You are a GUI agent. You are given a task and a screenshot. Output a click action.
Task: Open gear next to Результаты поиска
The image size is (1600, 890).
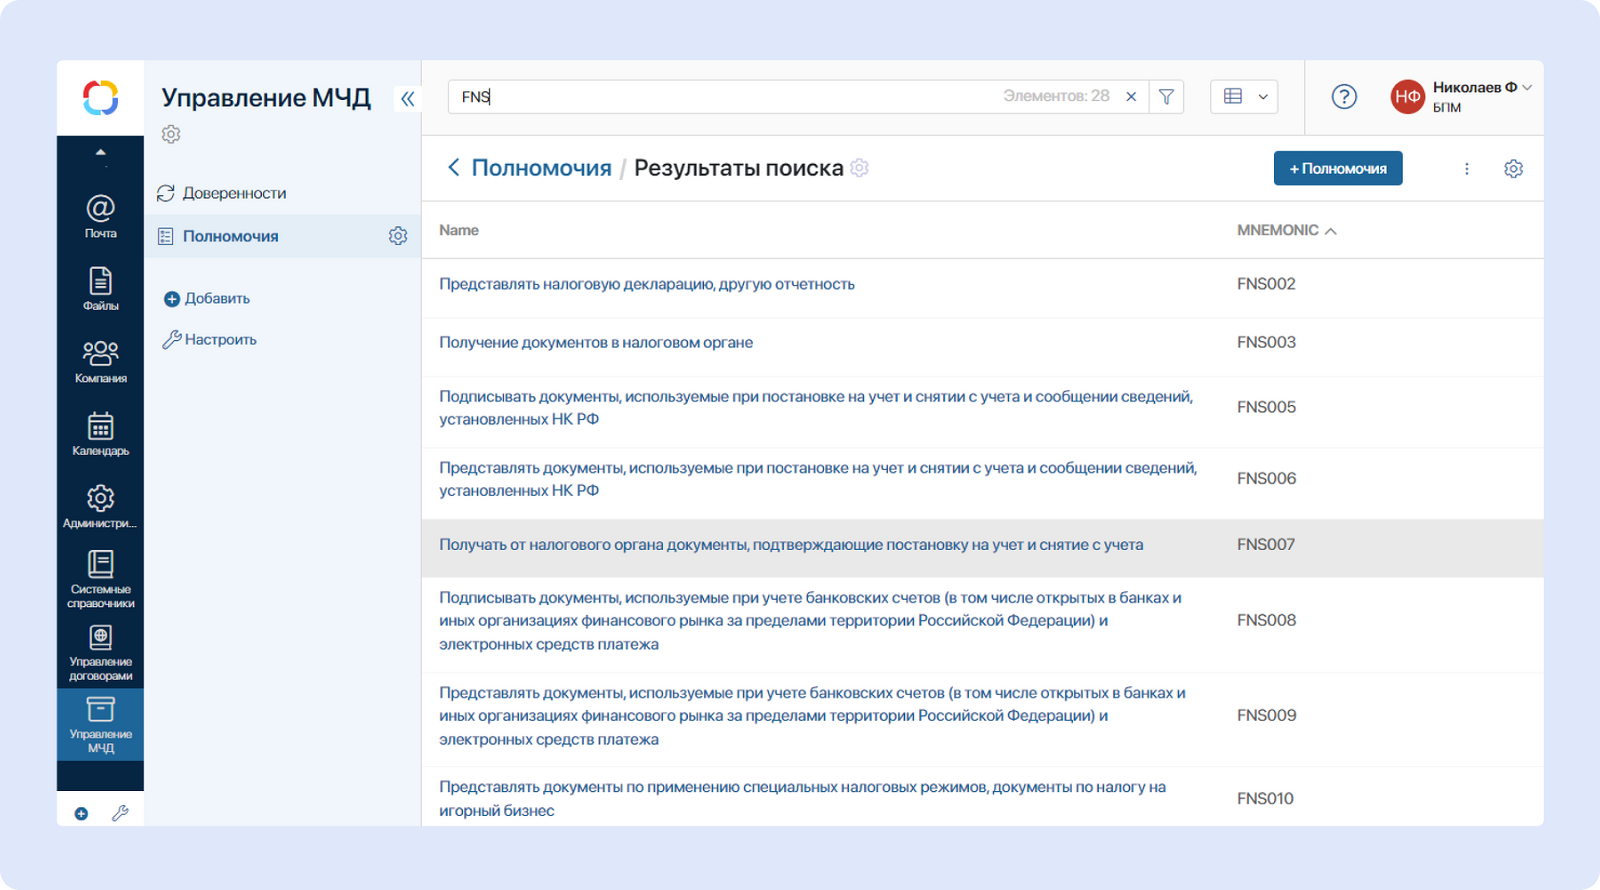(859, 168)
